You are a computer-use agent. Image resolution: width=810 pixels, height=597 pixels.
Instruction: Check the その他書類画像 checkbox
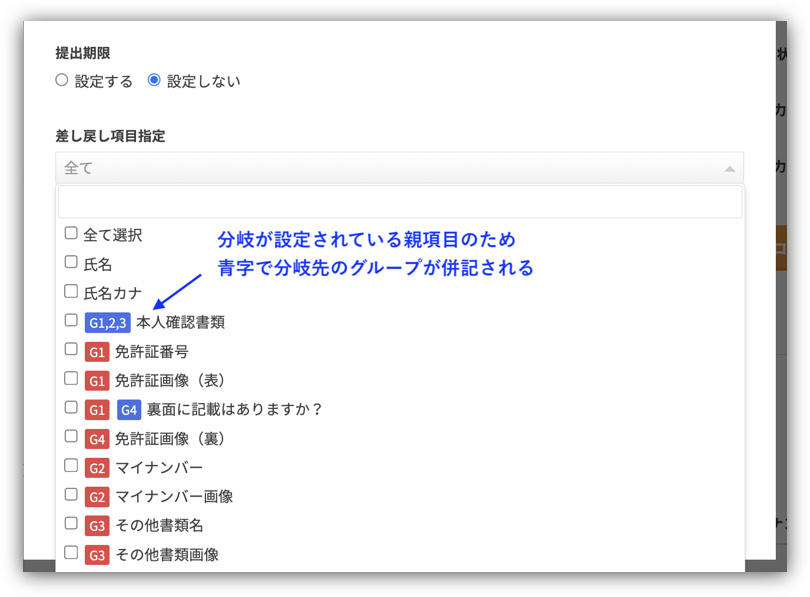click(70, 551)
